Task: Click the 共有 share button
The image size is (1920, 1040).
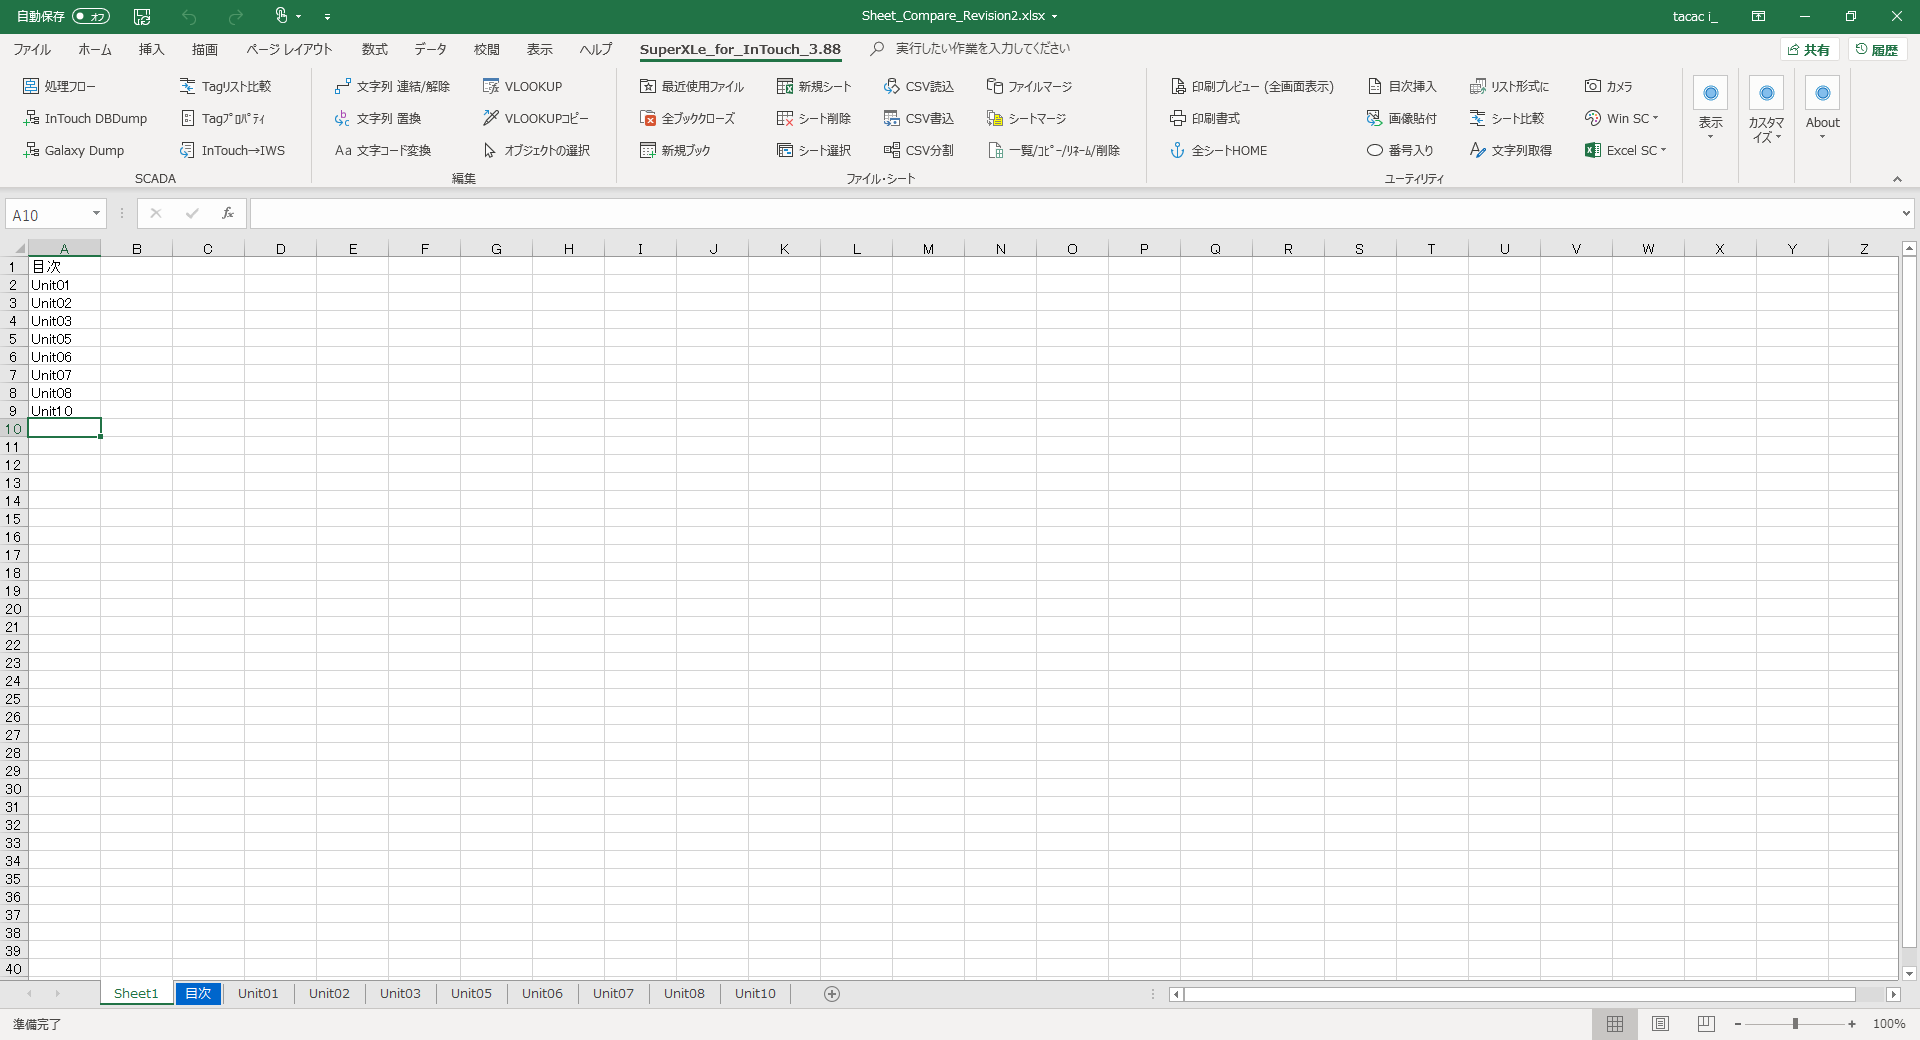Action: click(1809, 49)
